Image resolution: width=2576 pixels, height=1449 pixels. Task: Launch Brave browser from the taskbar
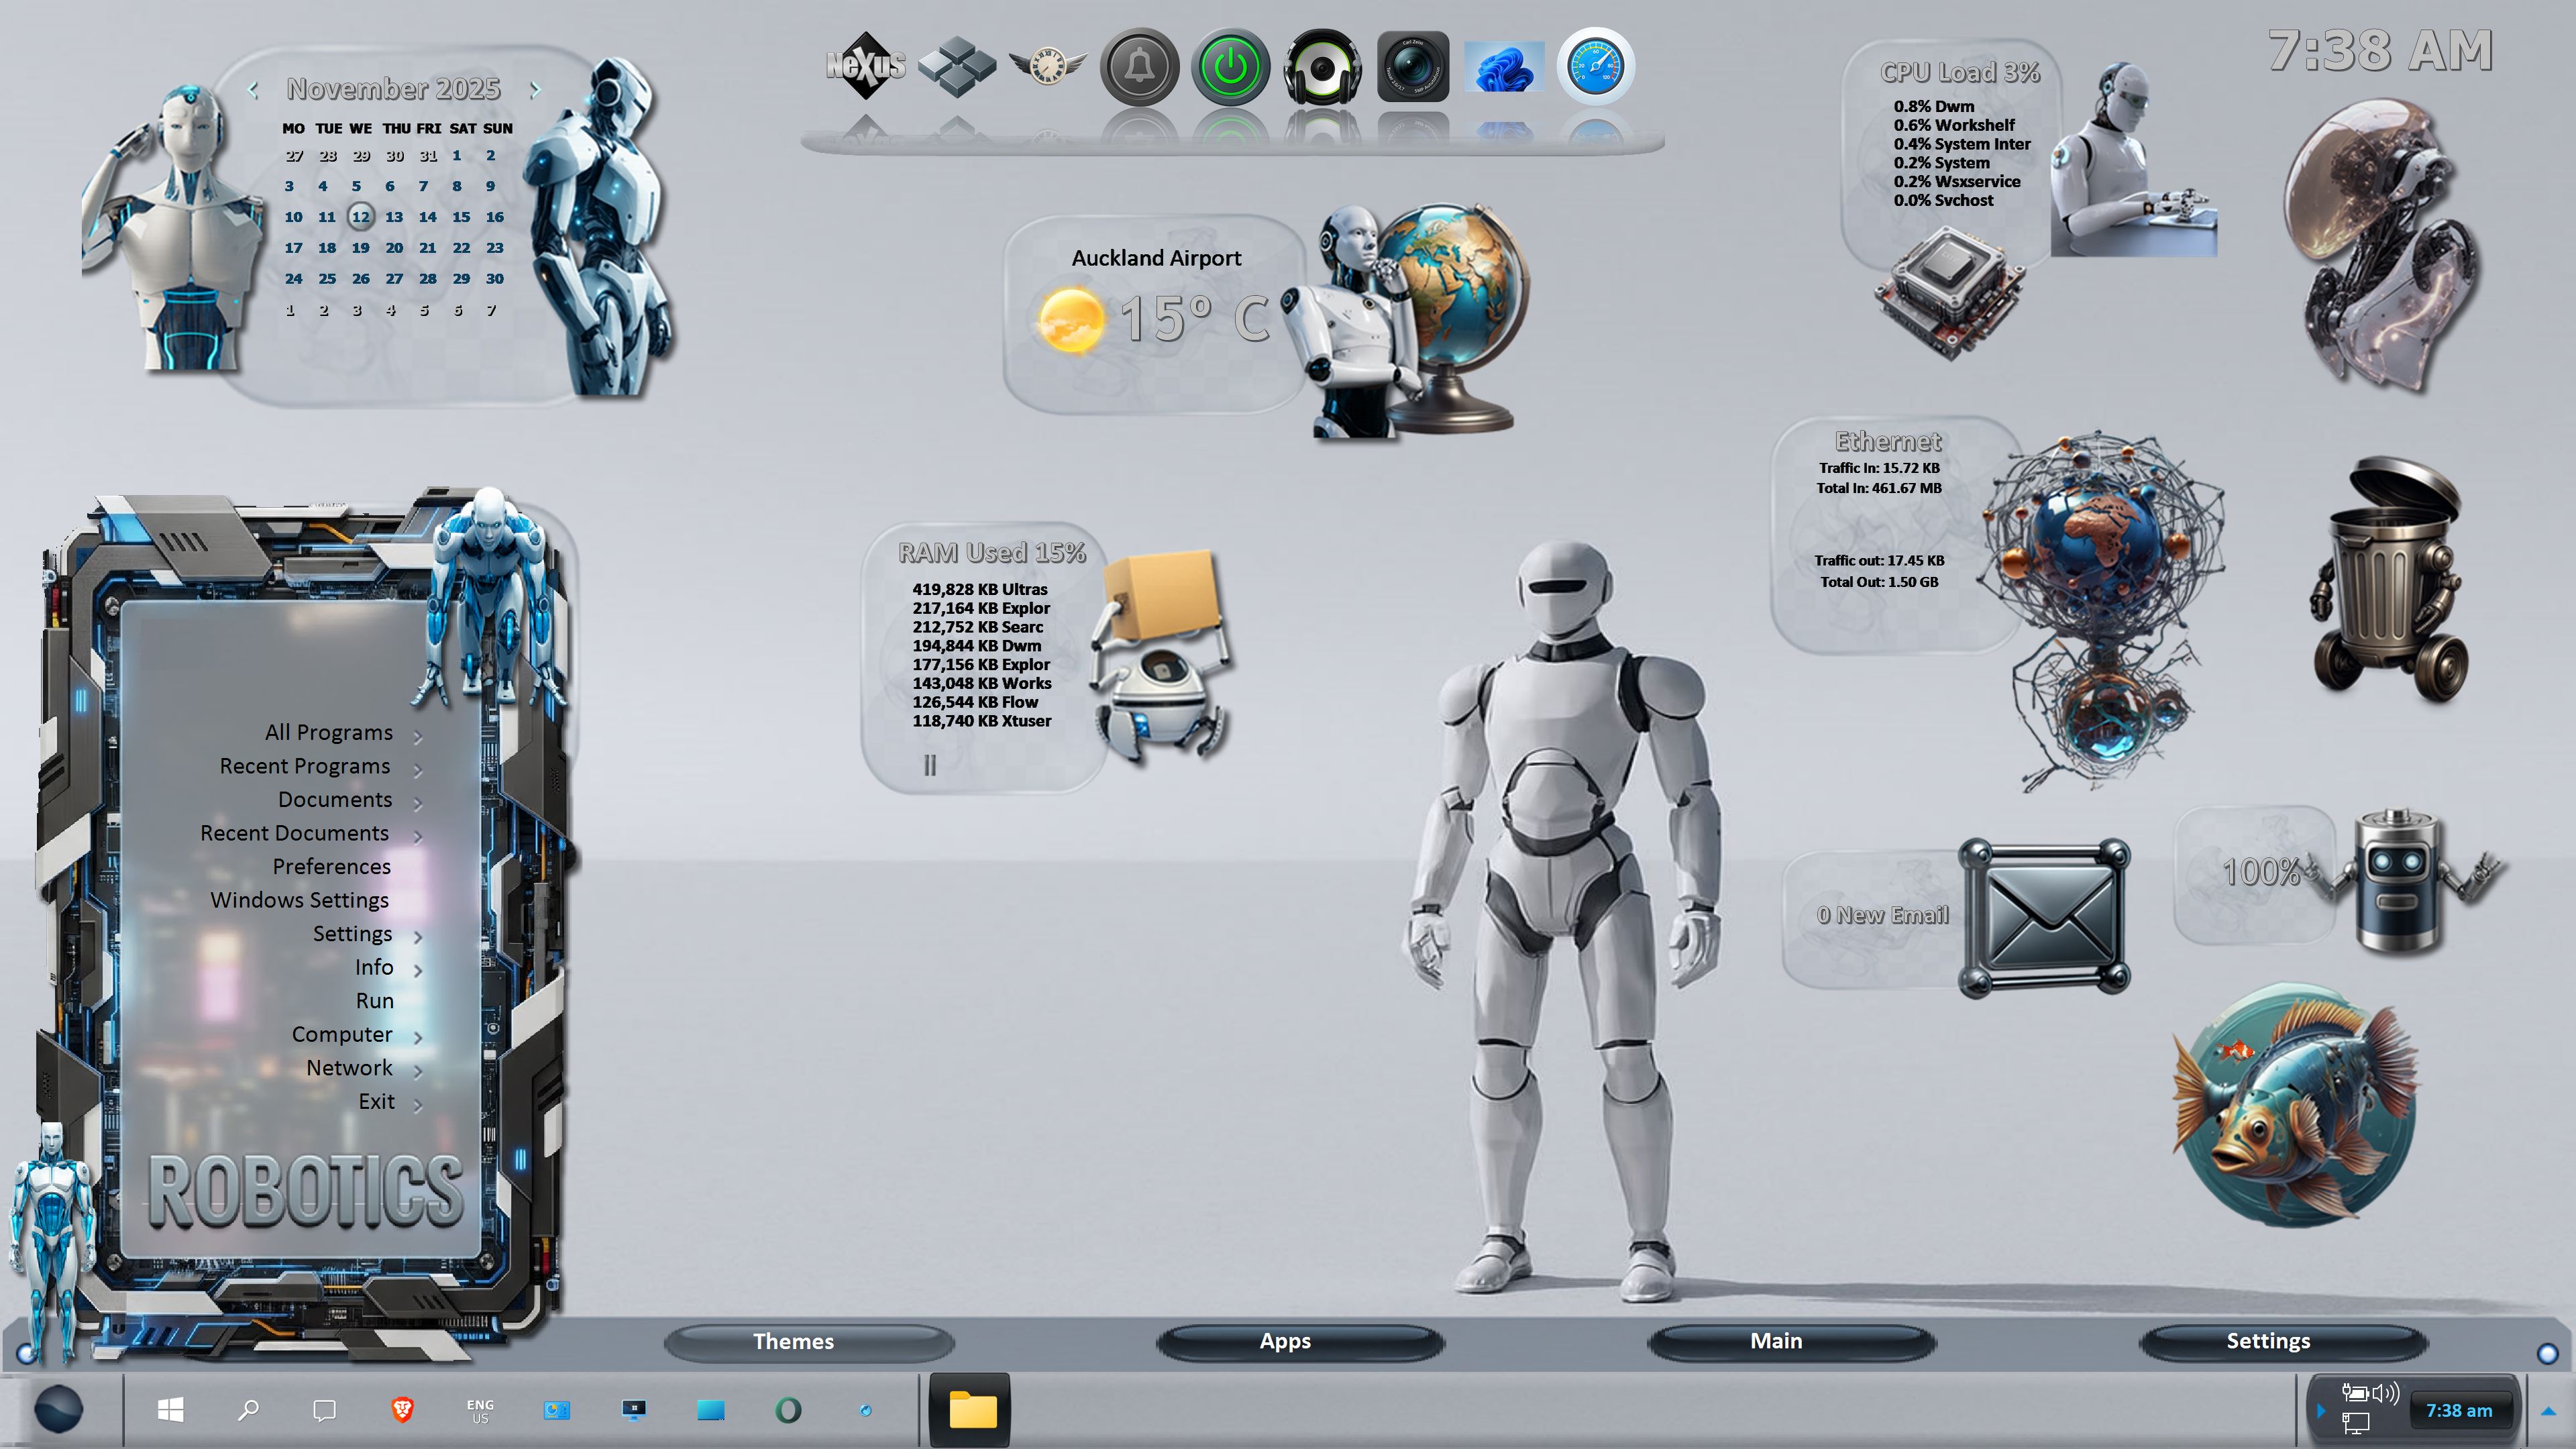click(x=402, y=1410)
